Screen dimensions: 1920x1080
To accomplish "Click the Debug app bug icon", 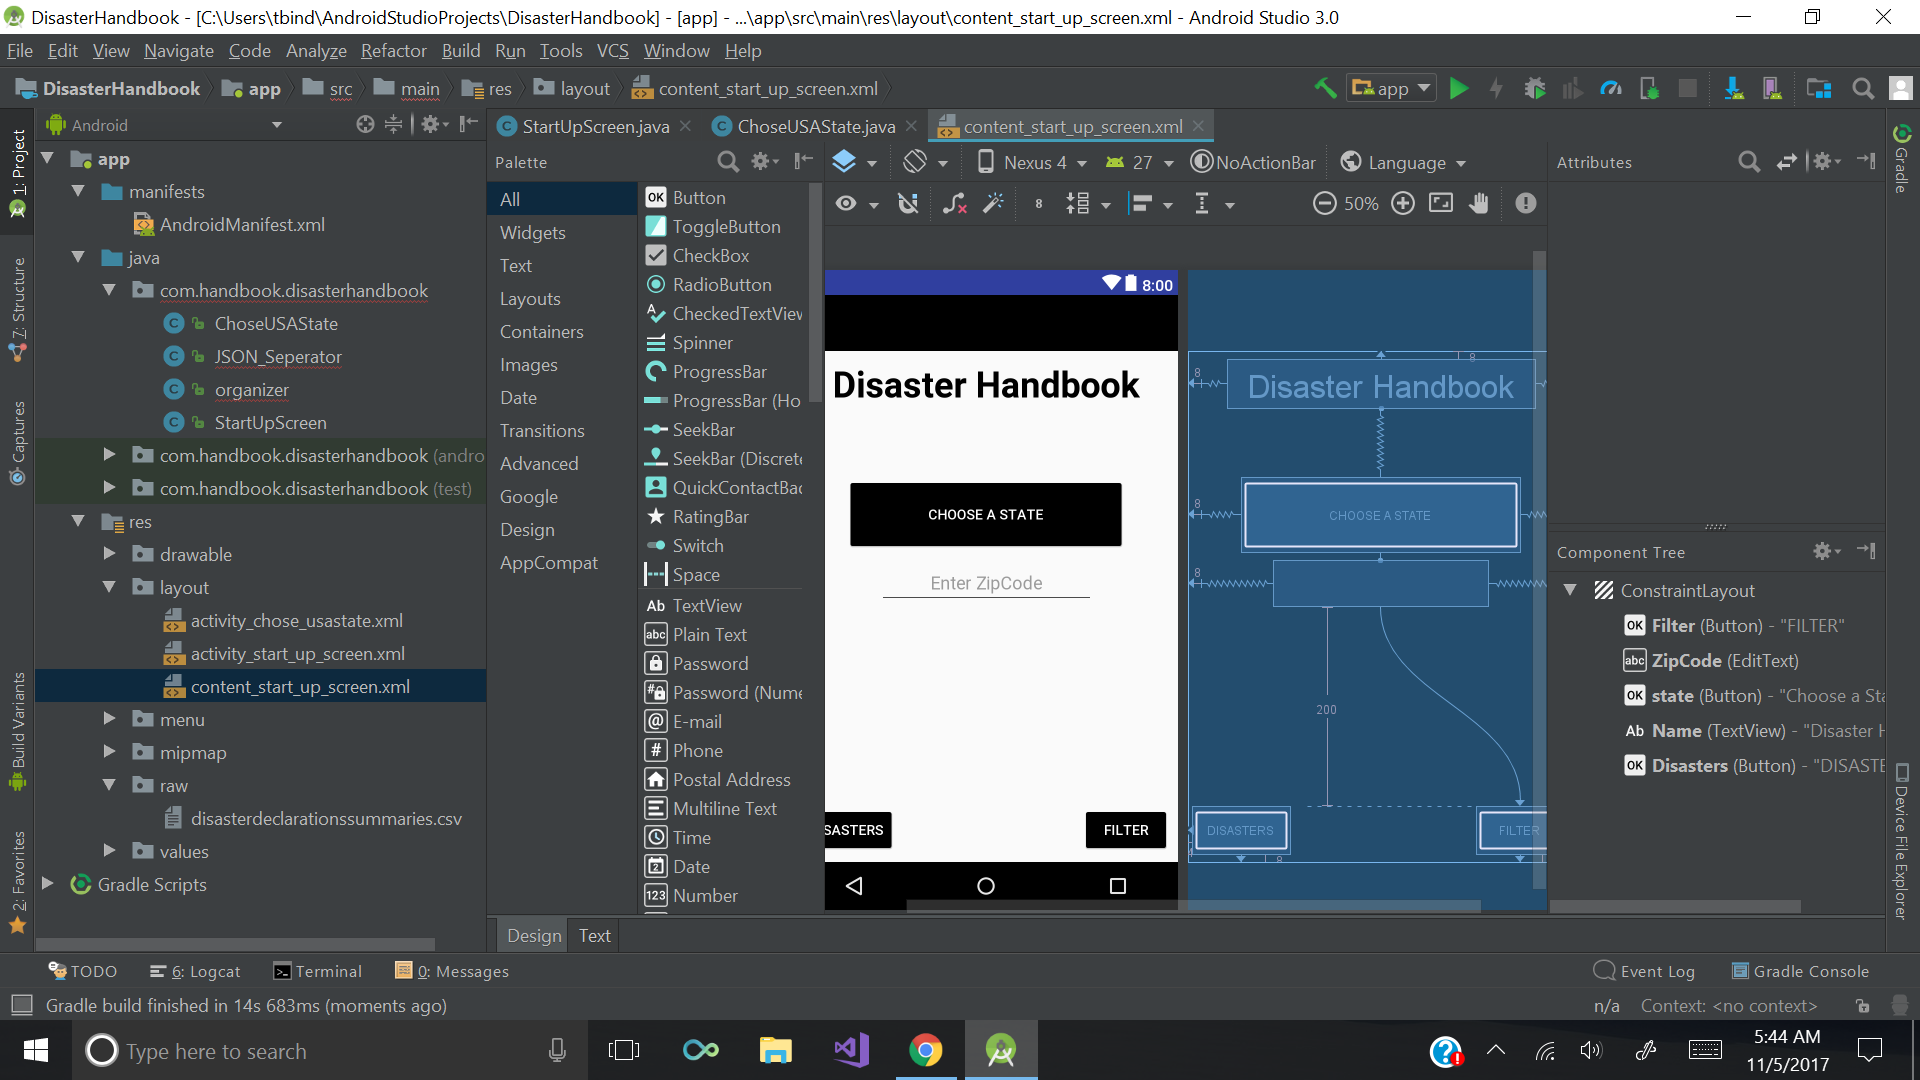I will coord(1534,88).
